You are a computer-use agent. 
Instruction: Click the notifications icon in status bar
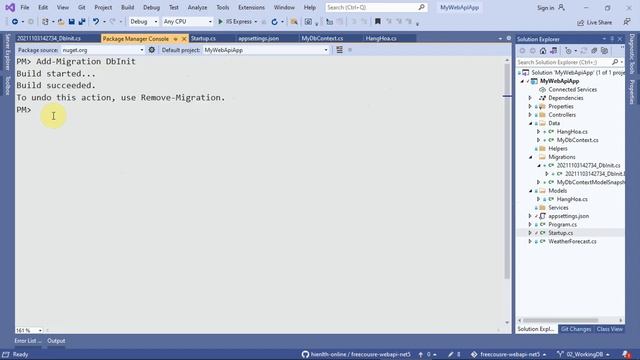tap(627, 354)
